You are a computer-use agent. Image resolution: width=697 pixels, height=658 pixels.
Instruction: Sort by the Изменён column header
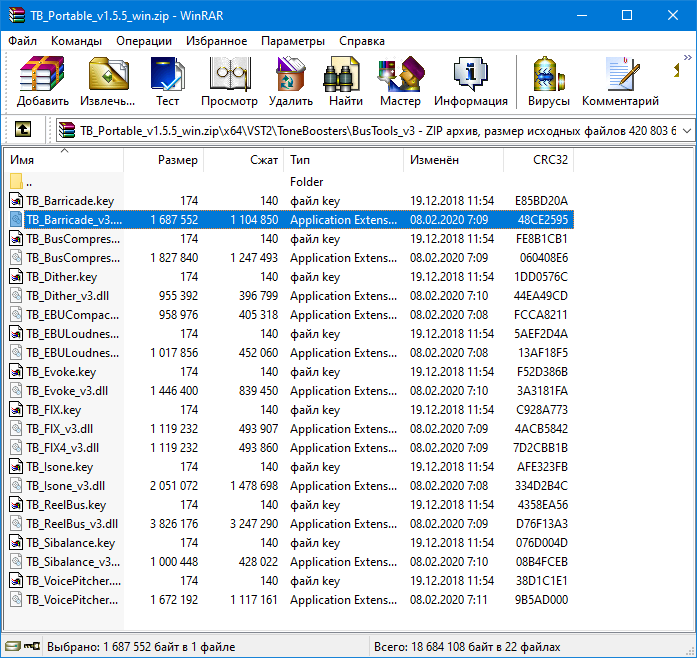453,160
